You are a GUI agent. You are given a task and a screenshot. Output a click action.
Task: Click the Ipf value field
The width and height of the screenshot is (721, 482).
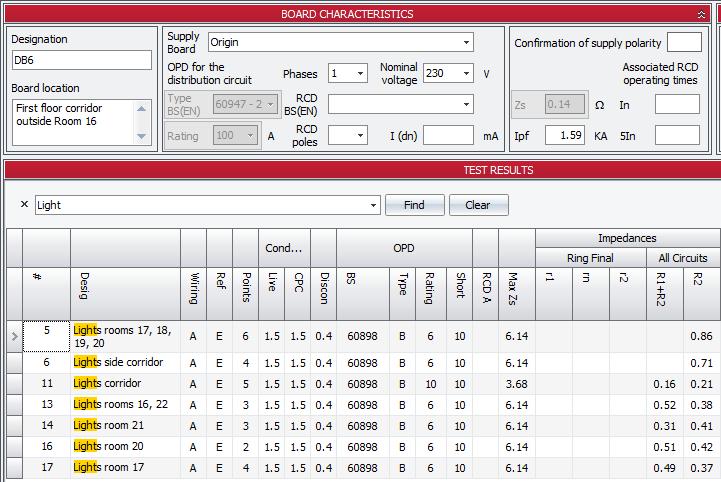pyautogui.click(x=565, y=135)
